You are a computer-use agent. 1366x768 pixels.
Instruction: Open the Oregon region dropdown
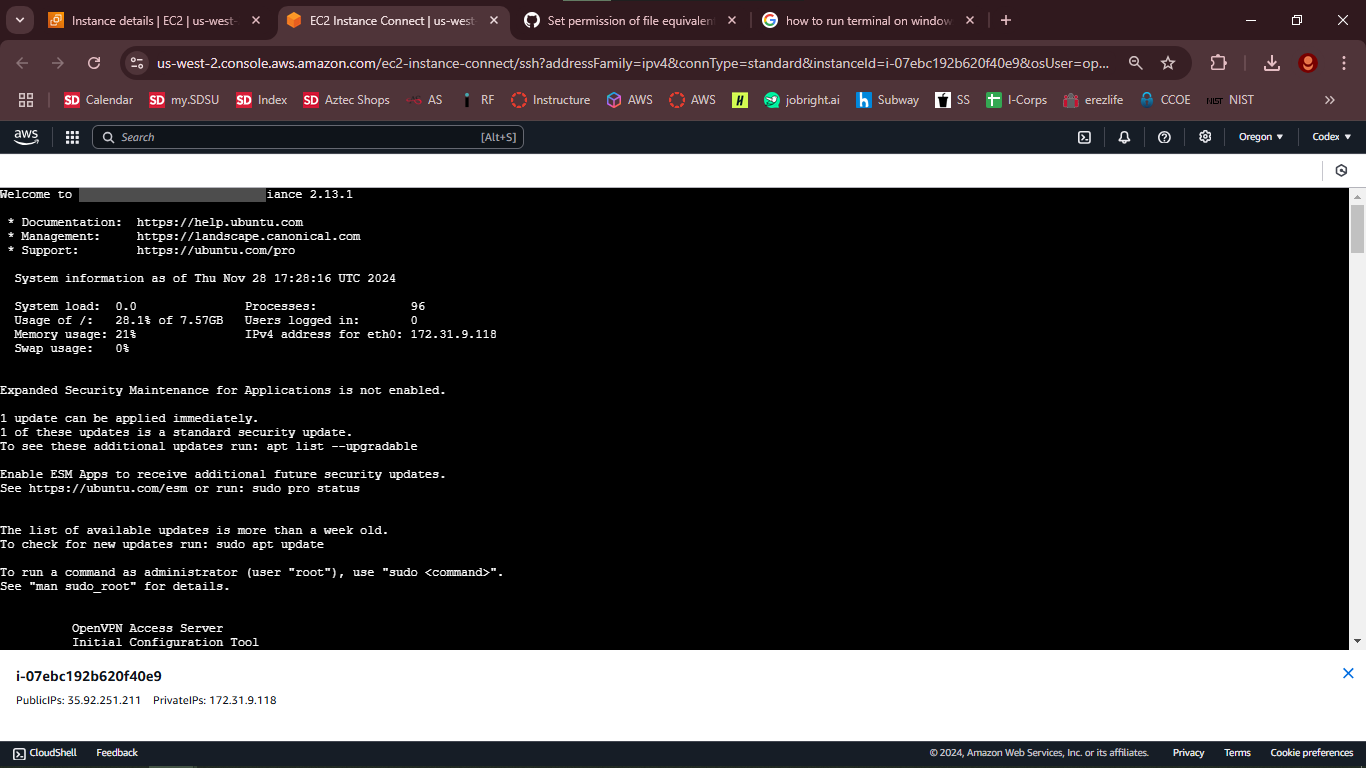1260,136
